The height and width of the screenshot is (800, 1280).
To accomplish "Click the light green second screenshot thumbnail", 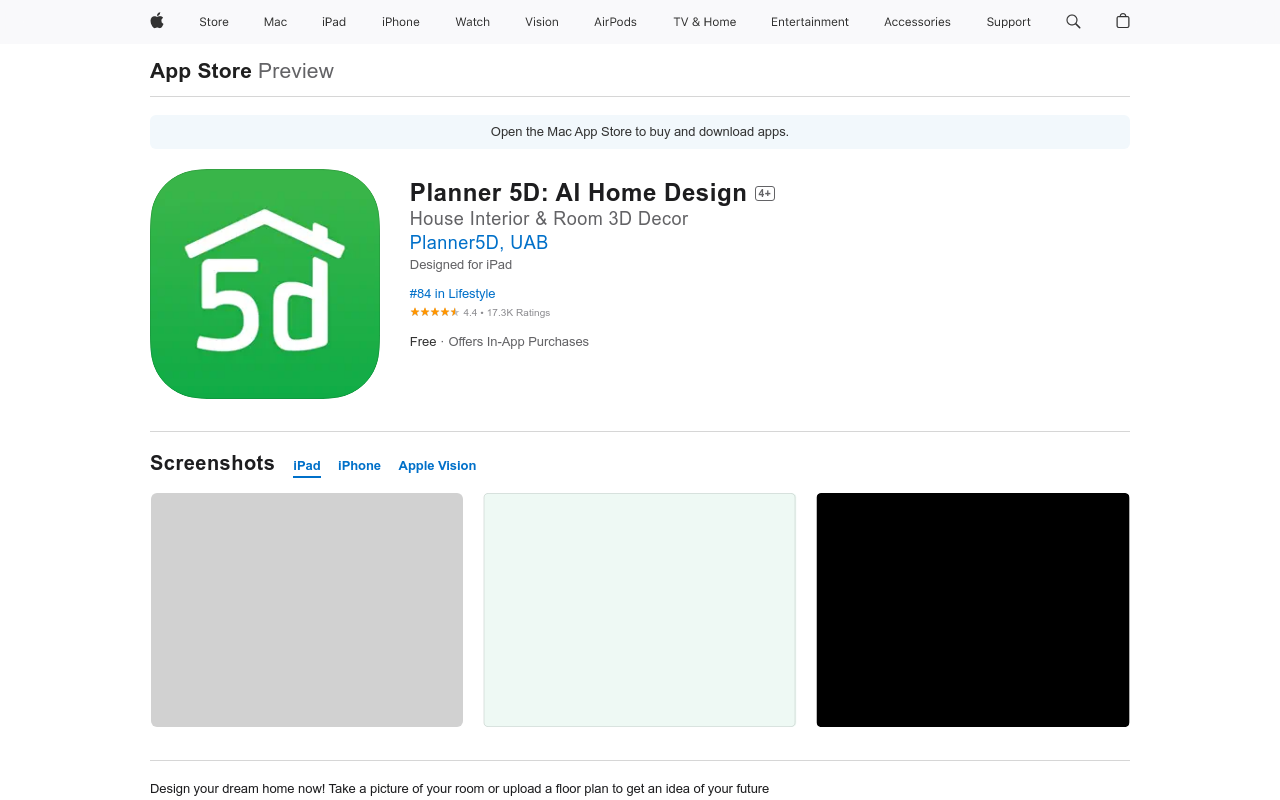I will click(640, 610).
